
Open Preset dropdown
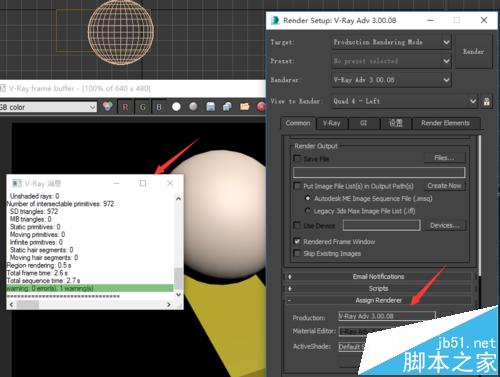pos(391,61)
